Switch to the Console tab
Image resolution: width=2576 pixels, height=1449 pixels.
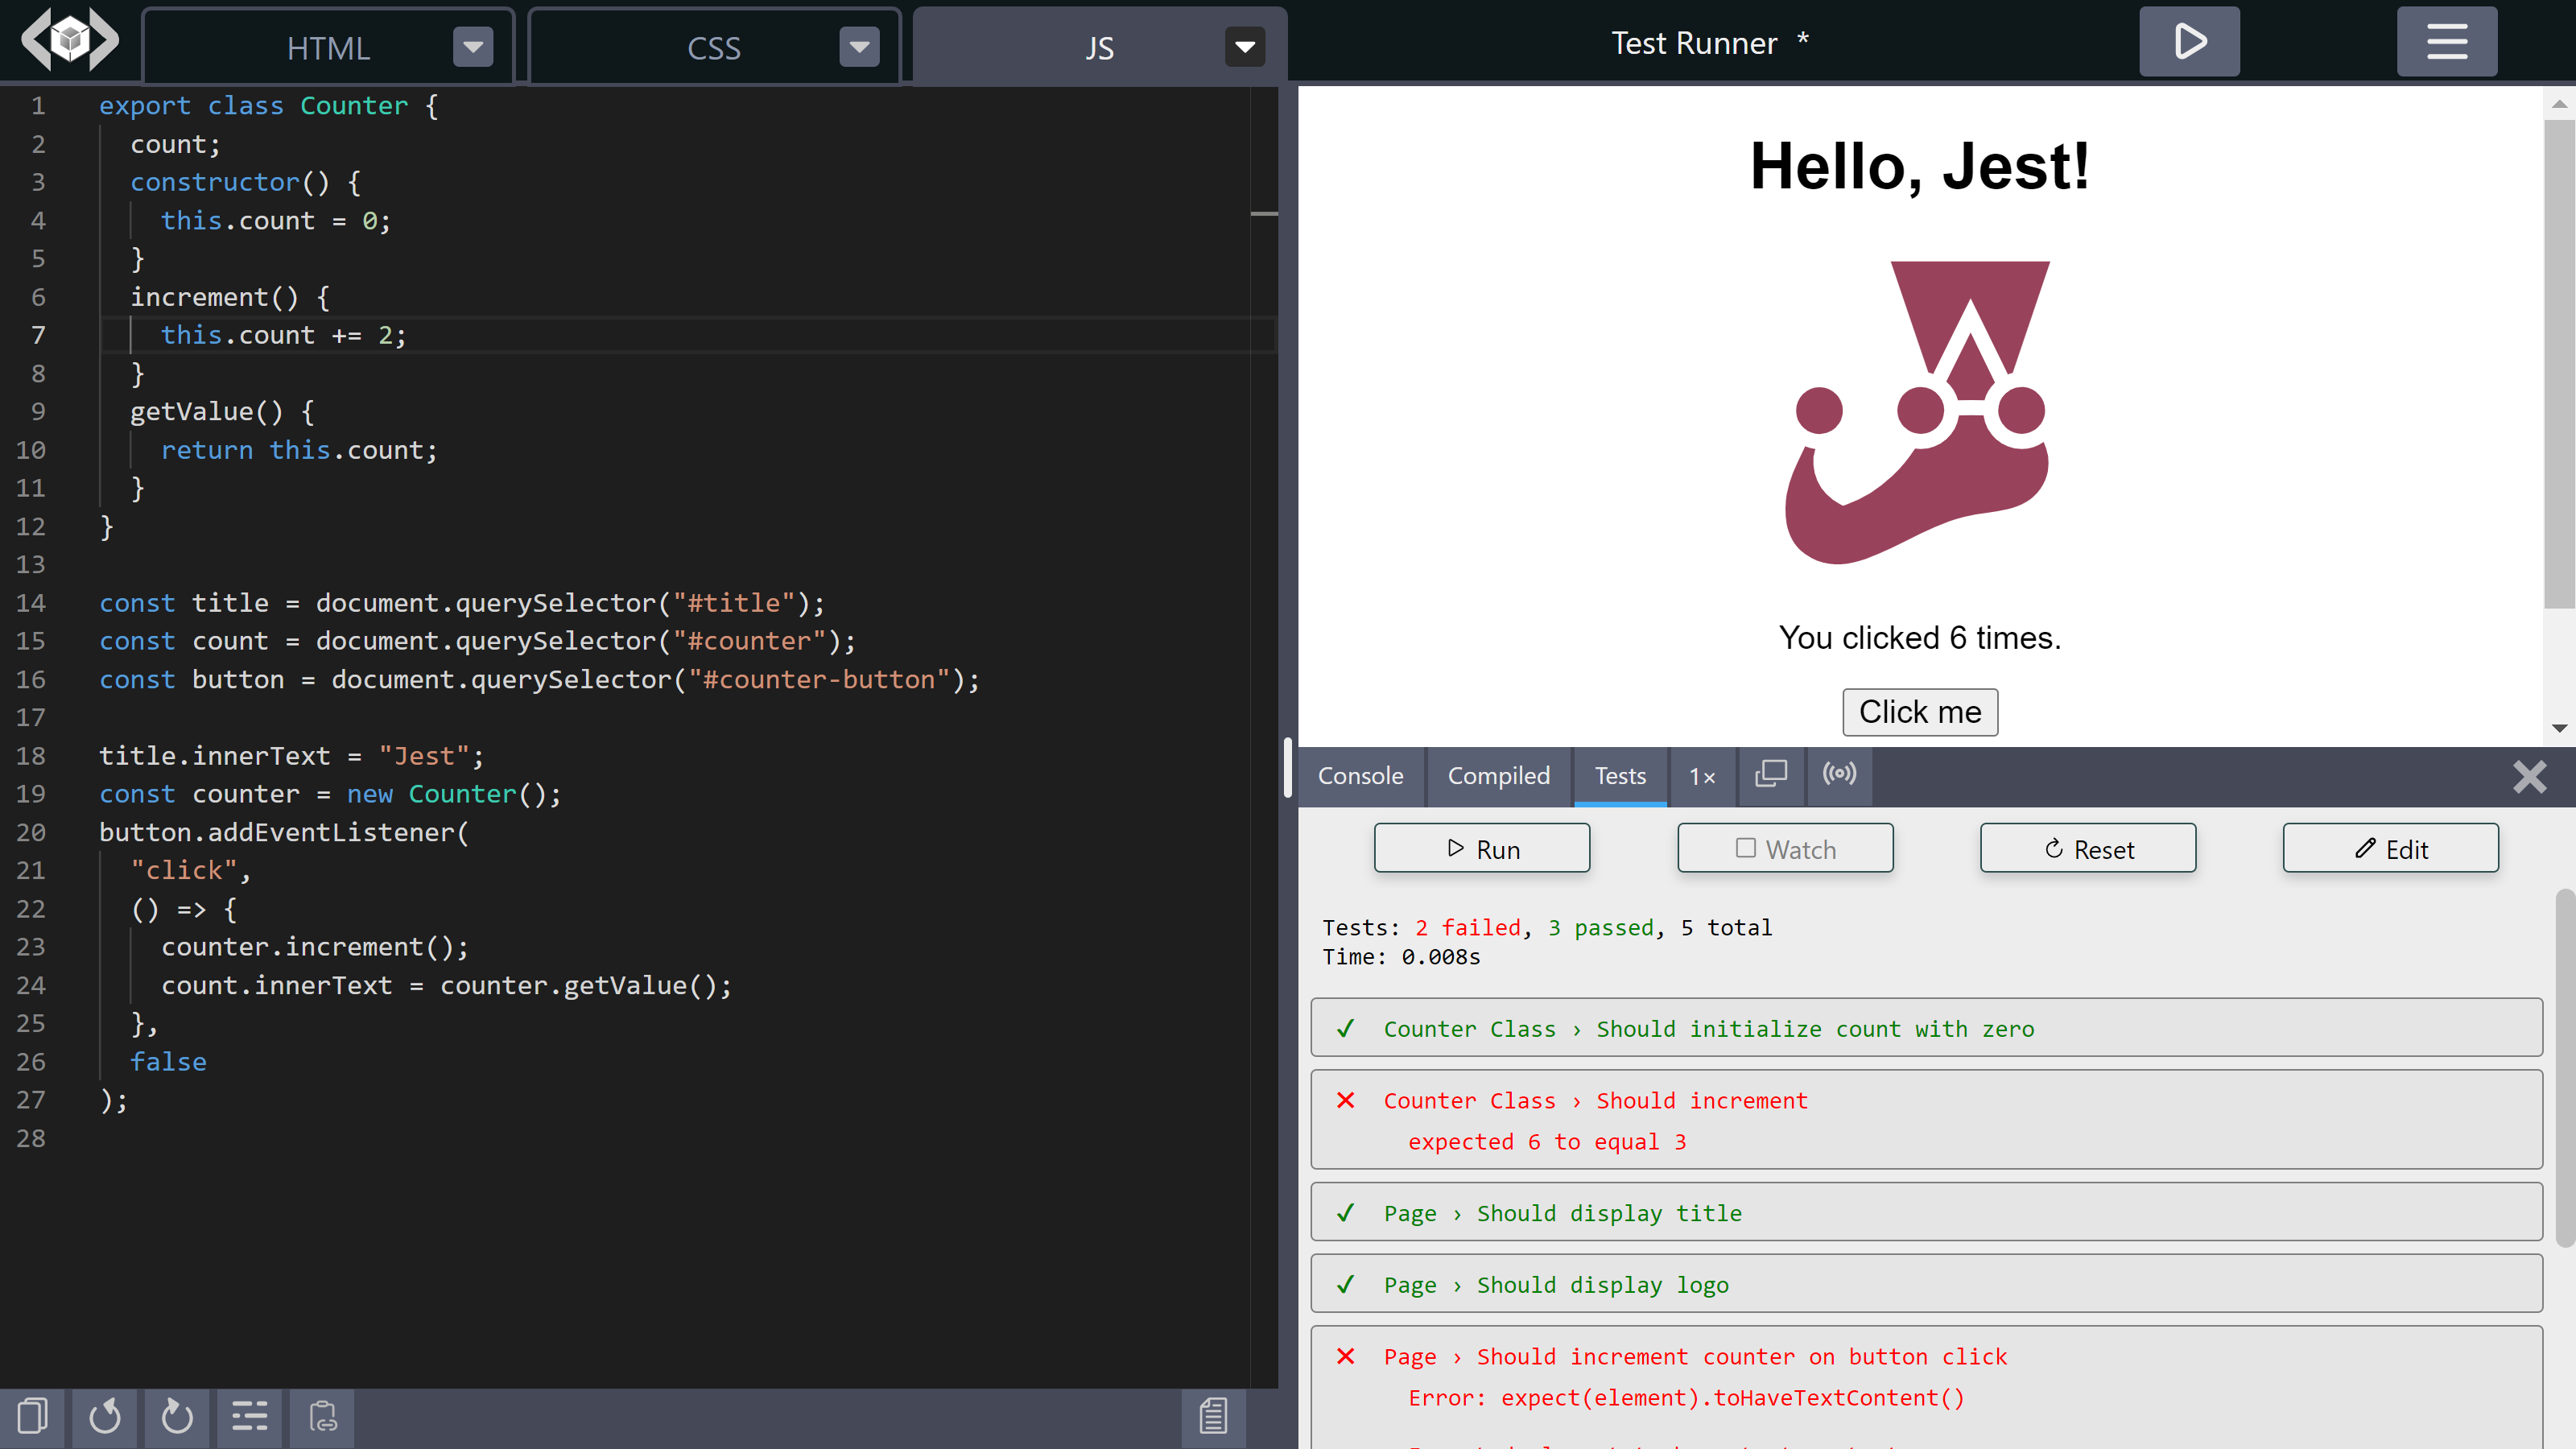click(1362, 775)
